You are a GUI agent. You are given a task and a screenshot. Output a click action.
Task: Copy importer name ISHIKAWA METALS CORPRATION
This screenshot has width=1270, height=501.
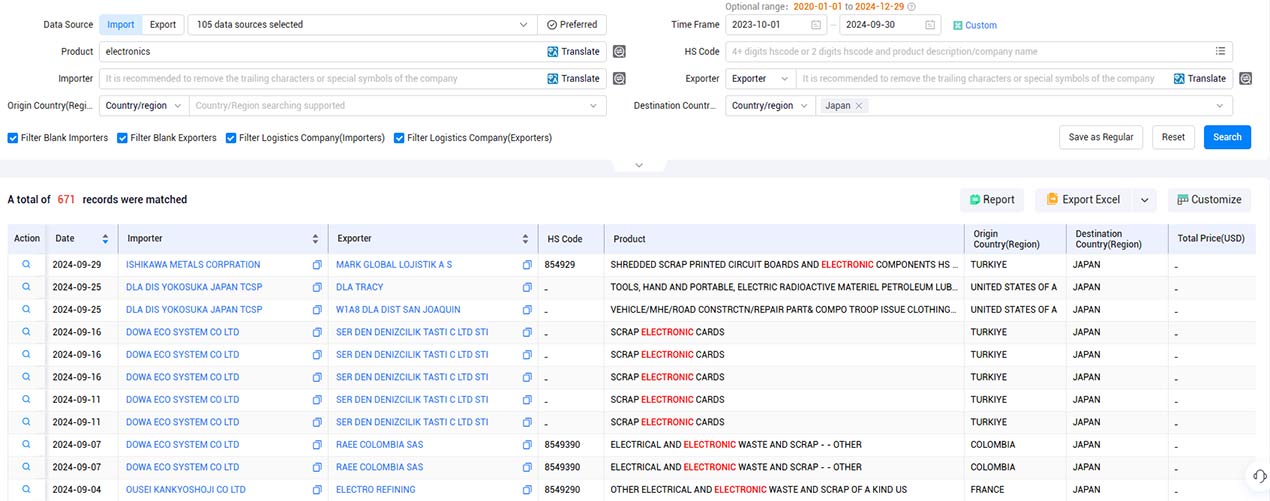tap(317, 265)
